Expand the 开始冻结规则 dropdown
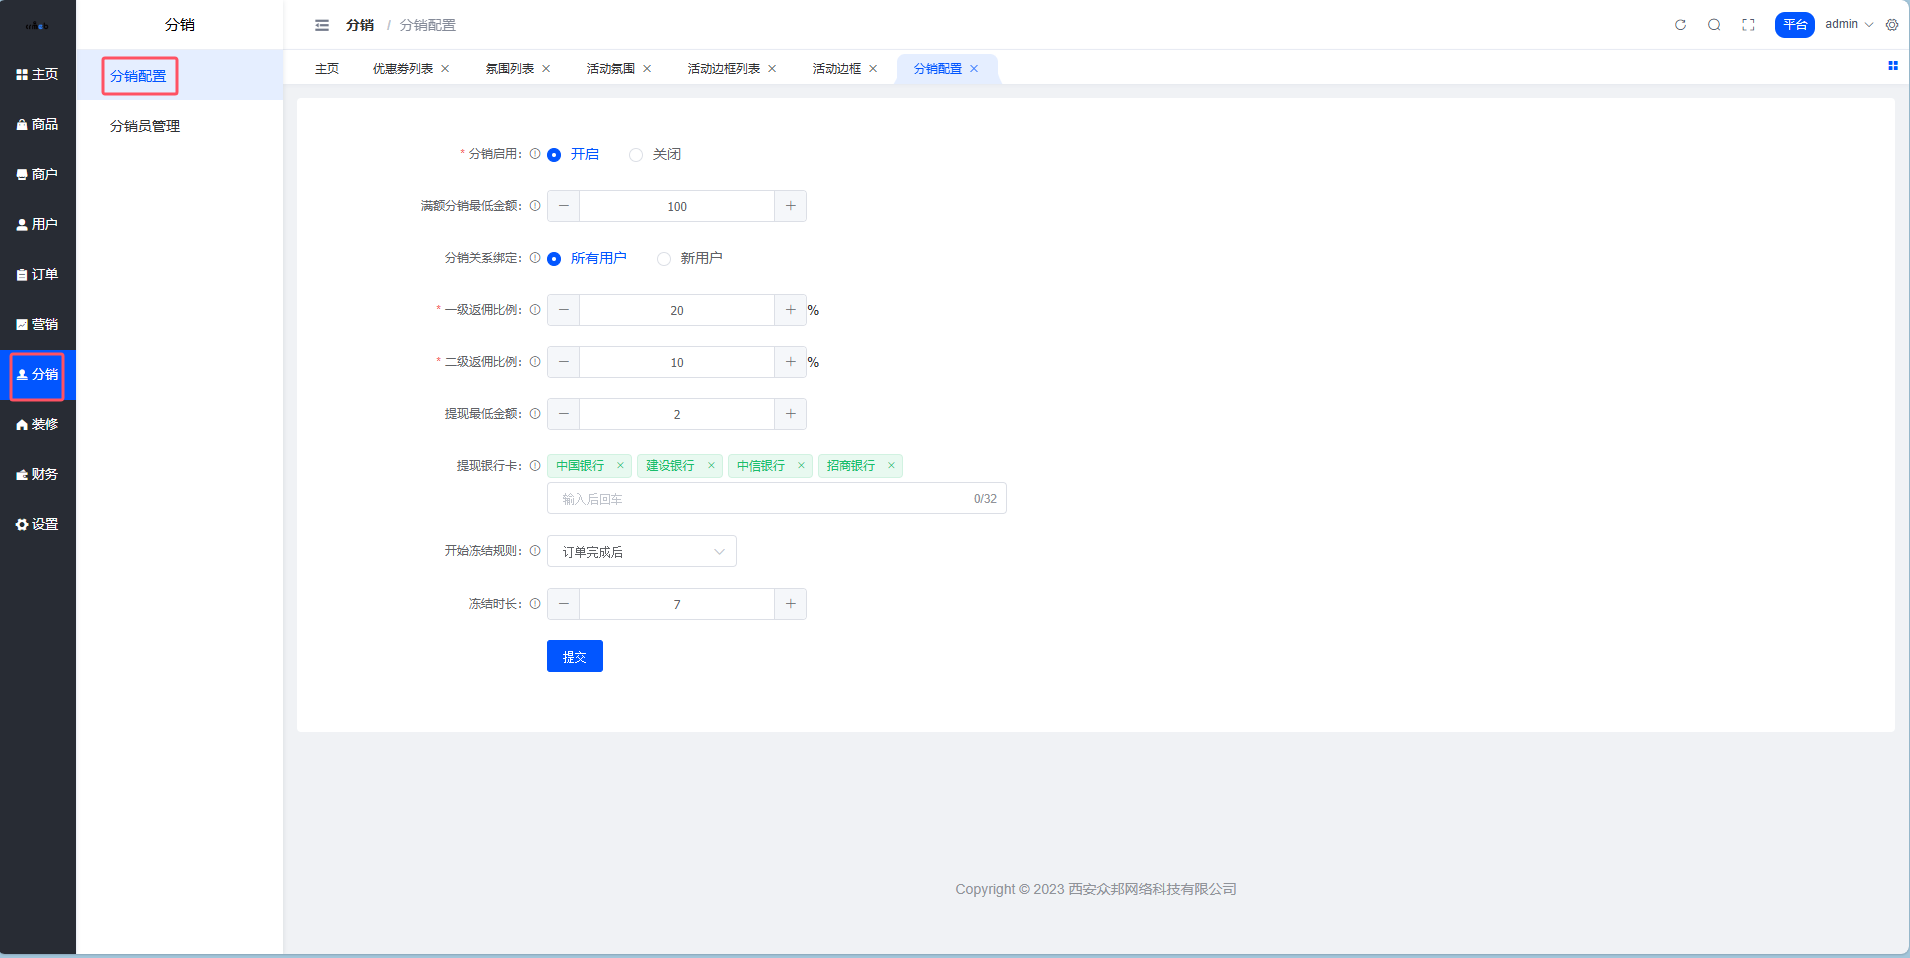The width and height of the screenshot is (1910, 958). coord(641,552)
